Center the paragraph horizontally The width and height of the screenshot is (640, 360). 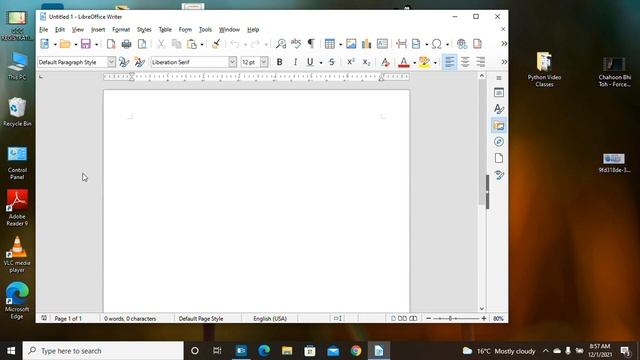pos(465,62)
